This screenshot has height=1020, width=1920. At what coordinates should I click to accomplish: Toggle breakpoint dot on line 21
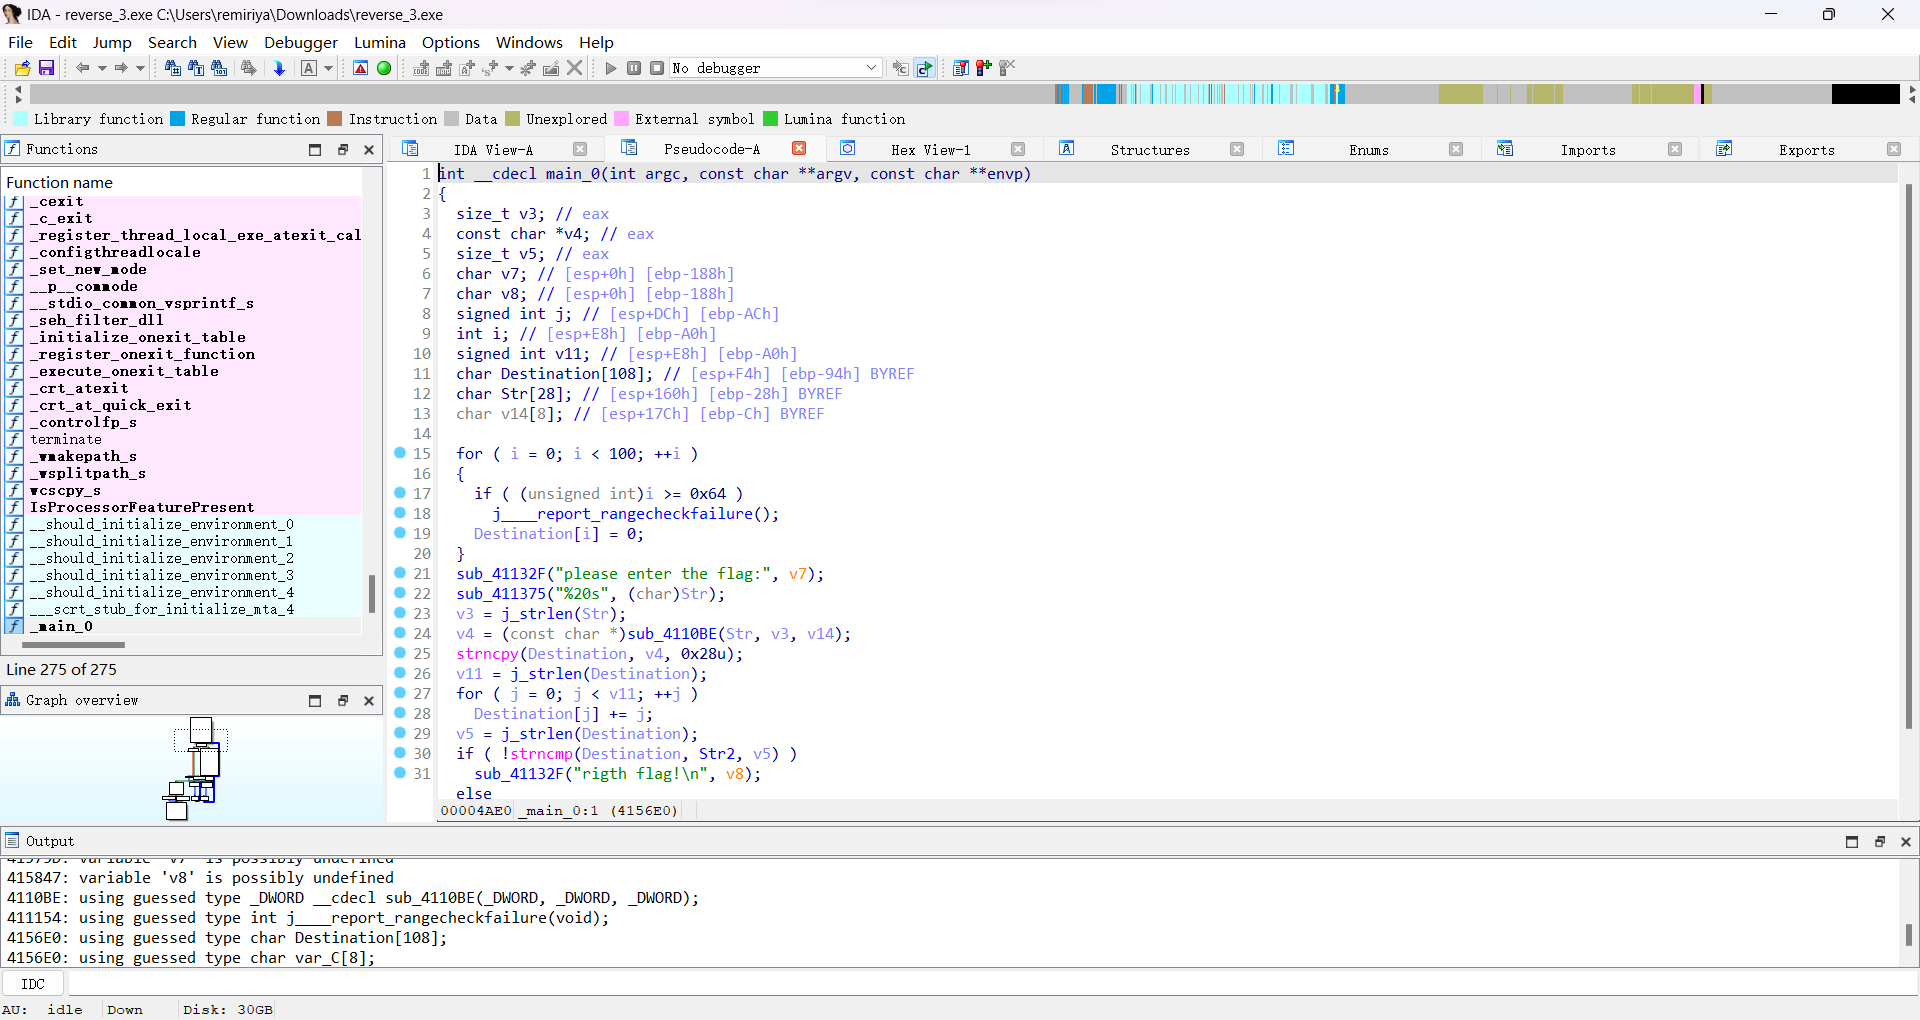pos(400,573)
